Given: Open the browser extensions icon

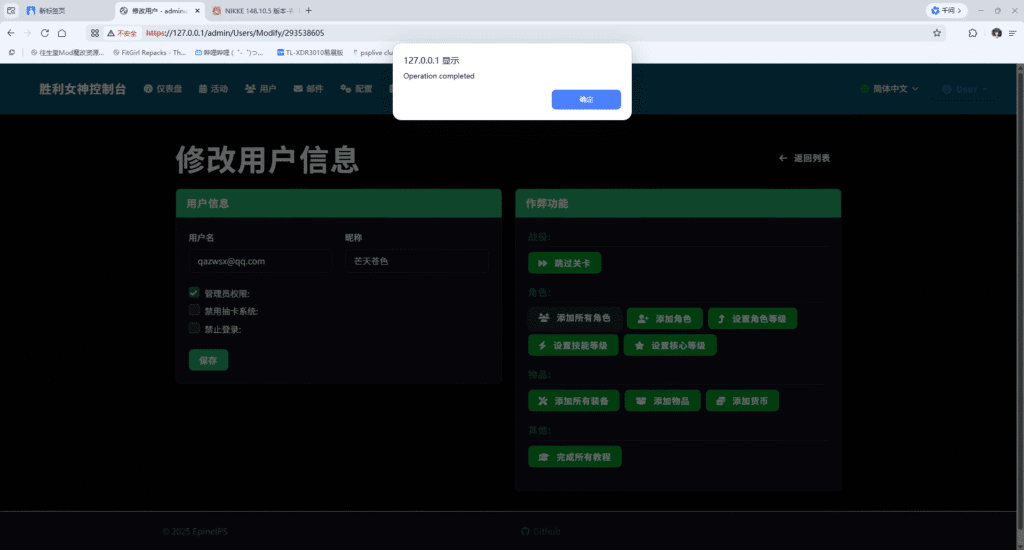Looking at the screenshot, I should coord(972,33).
